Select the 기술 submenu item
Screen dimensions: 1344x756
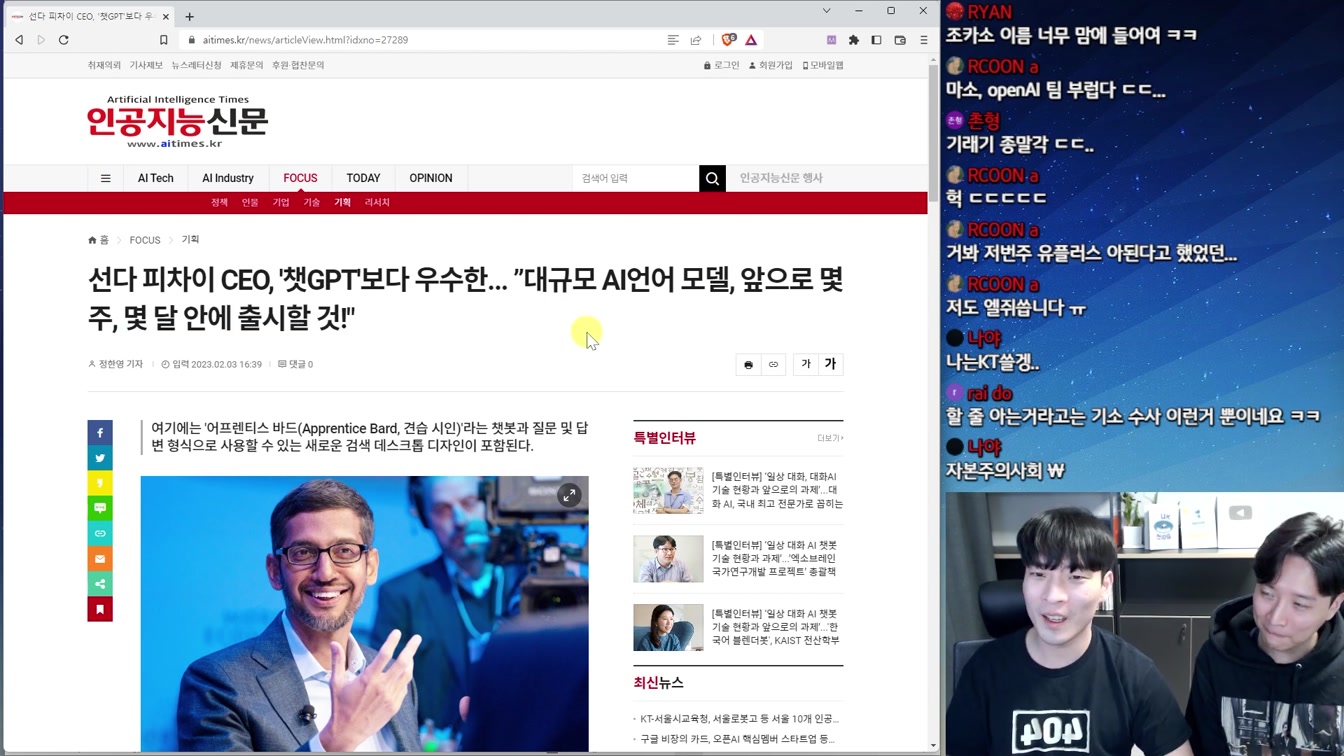312,203
